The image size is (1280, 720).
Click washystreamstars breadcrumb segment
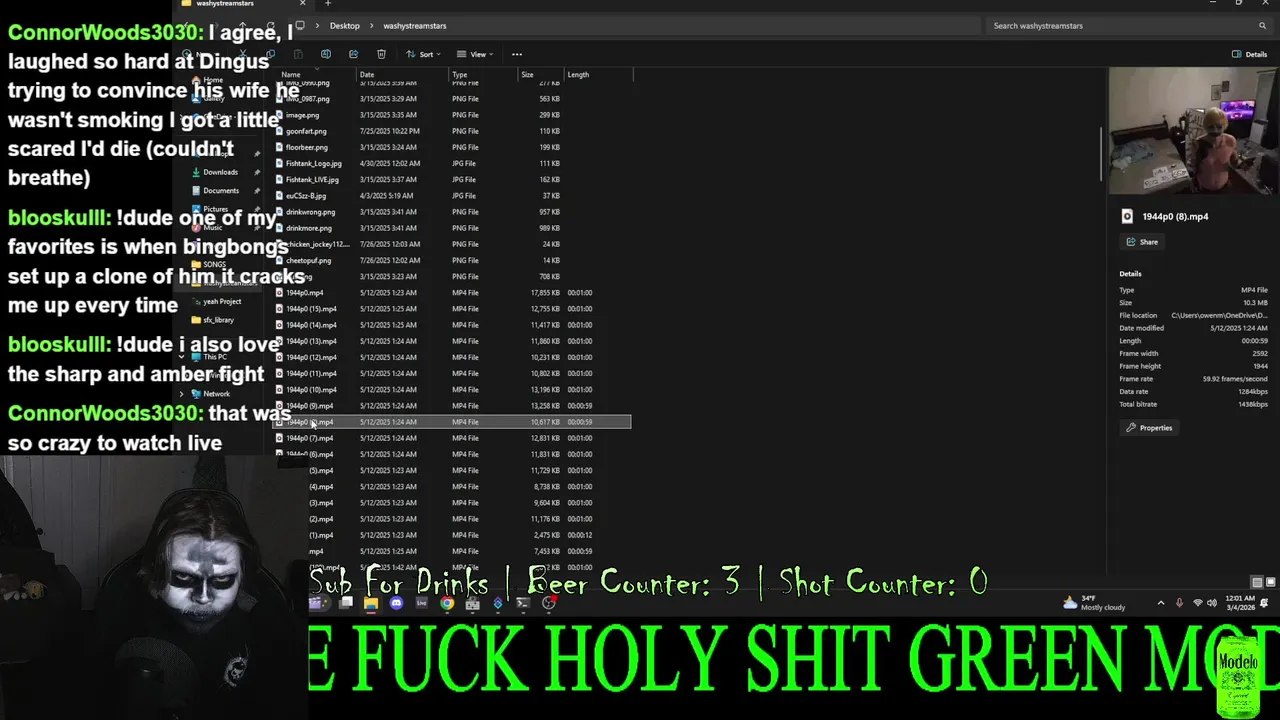pyautogui.click(x=415, y=25)
